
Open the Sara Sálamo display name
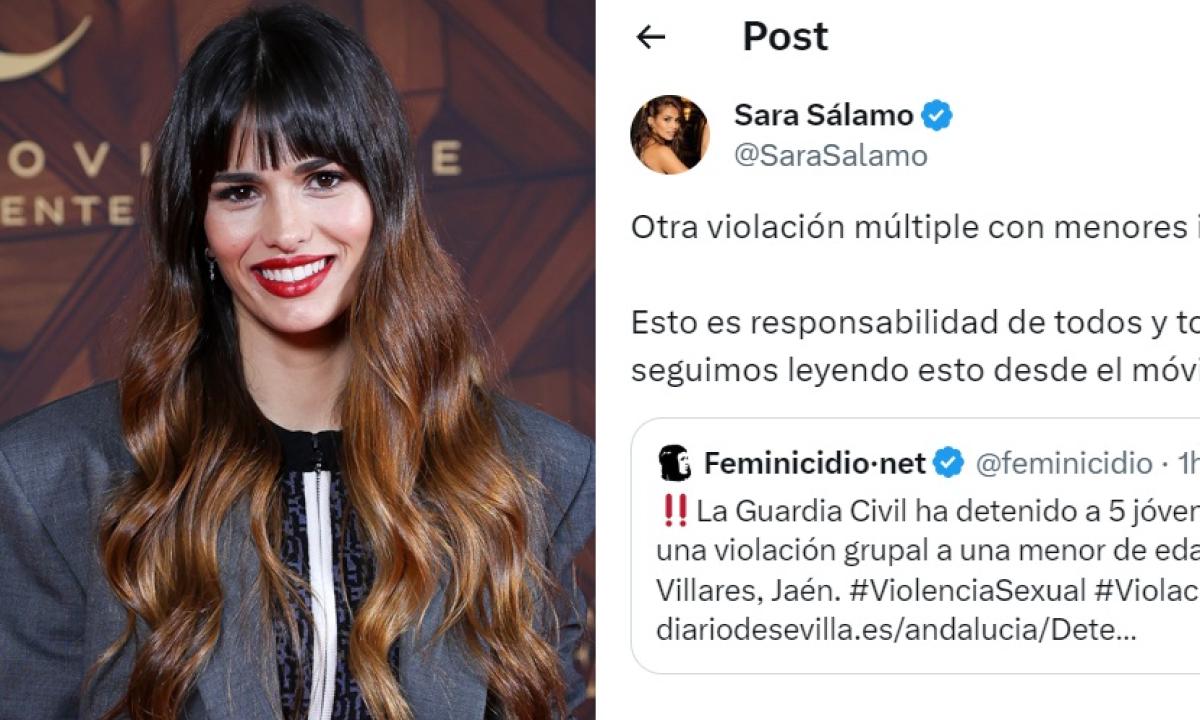click(x=824, y=115)
